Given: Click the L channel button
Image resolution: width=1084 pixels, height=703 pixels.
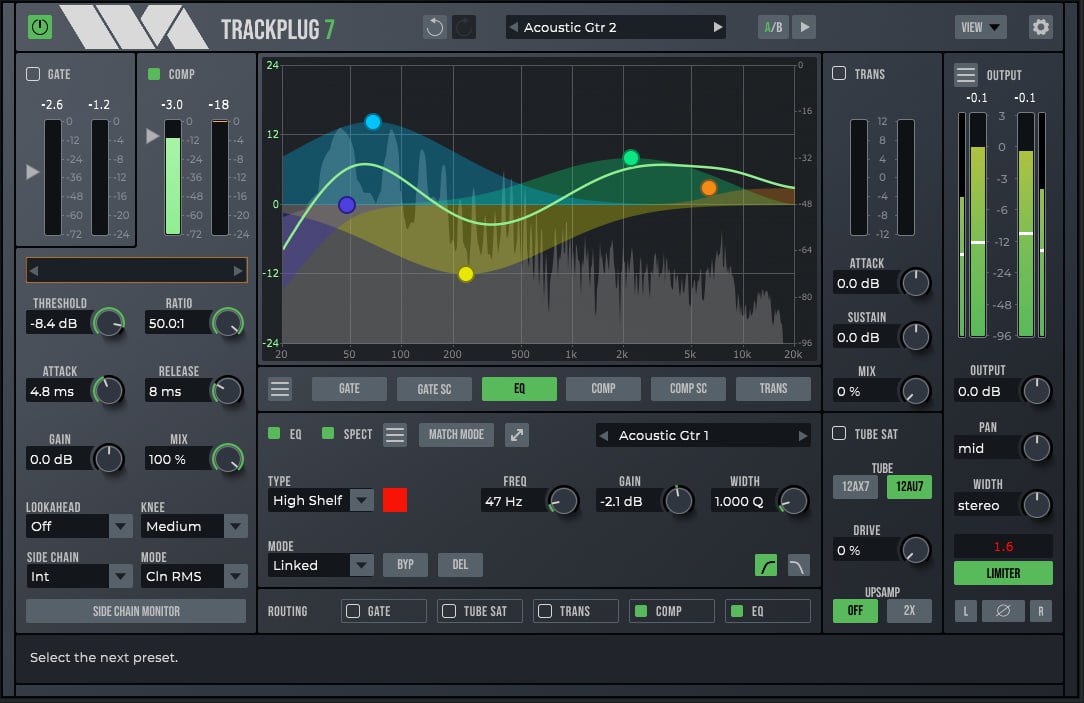Looking at the screenshot, I should click(x=966, y=611).
